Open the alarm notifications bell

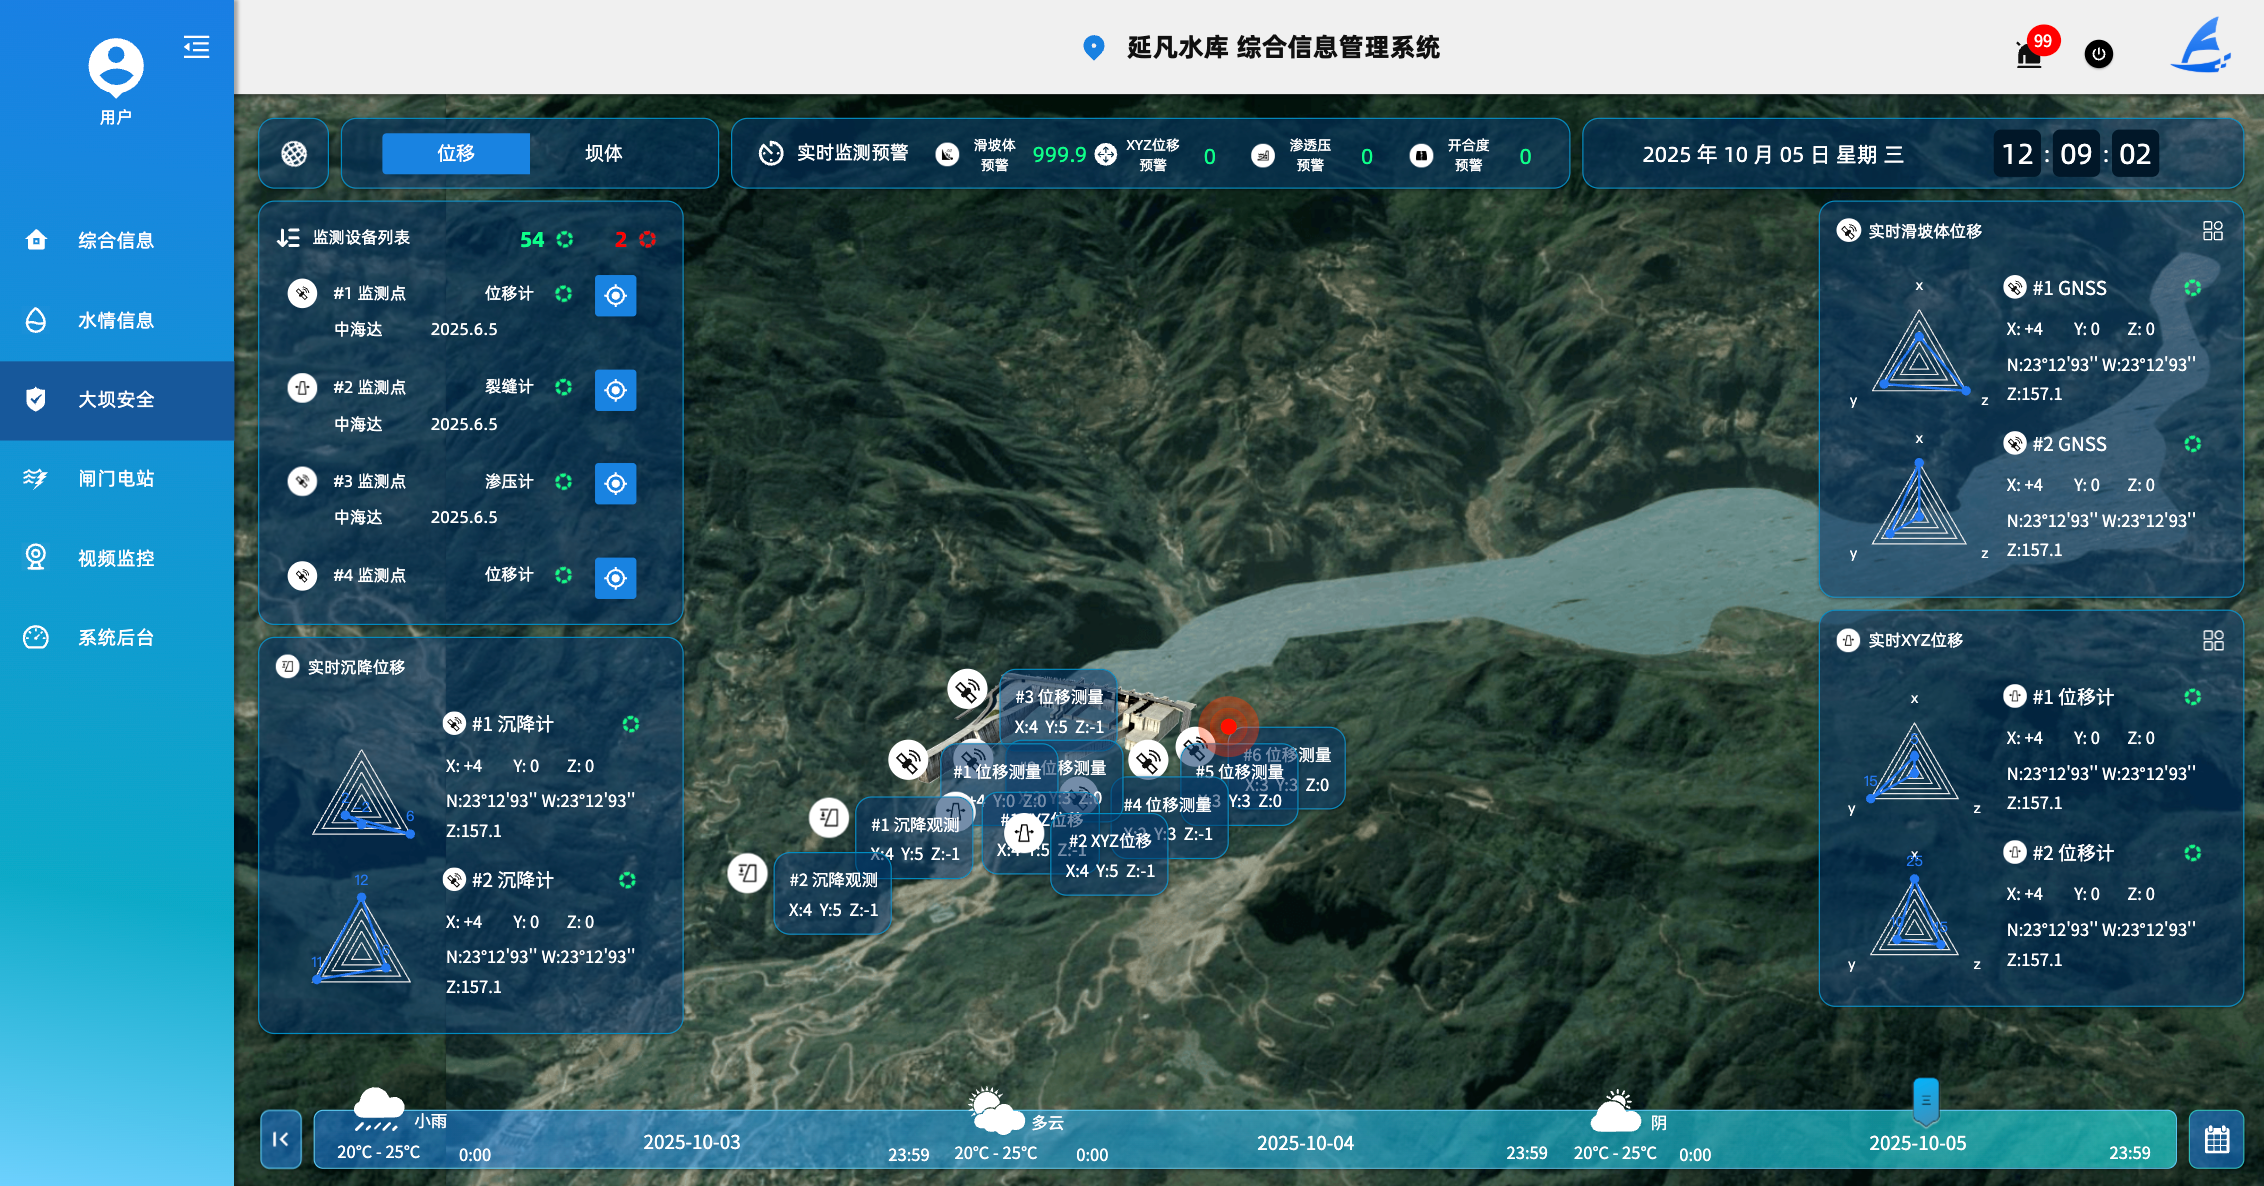[2029, 54]
